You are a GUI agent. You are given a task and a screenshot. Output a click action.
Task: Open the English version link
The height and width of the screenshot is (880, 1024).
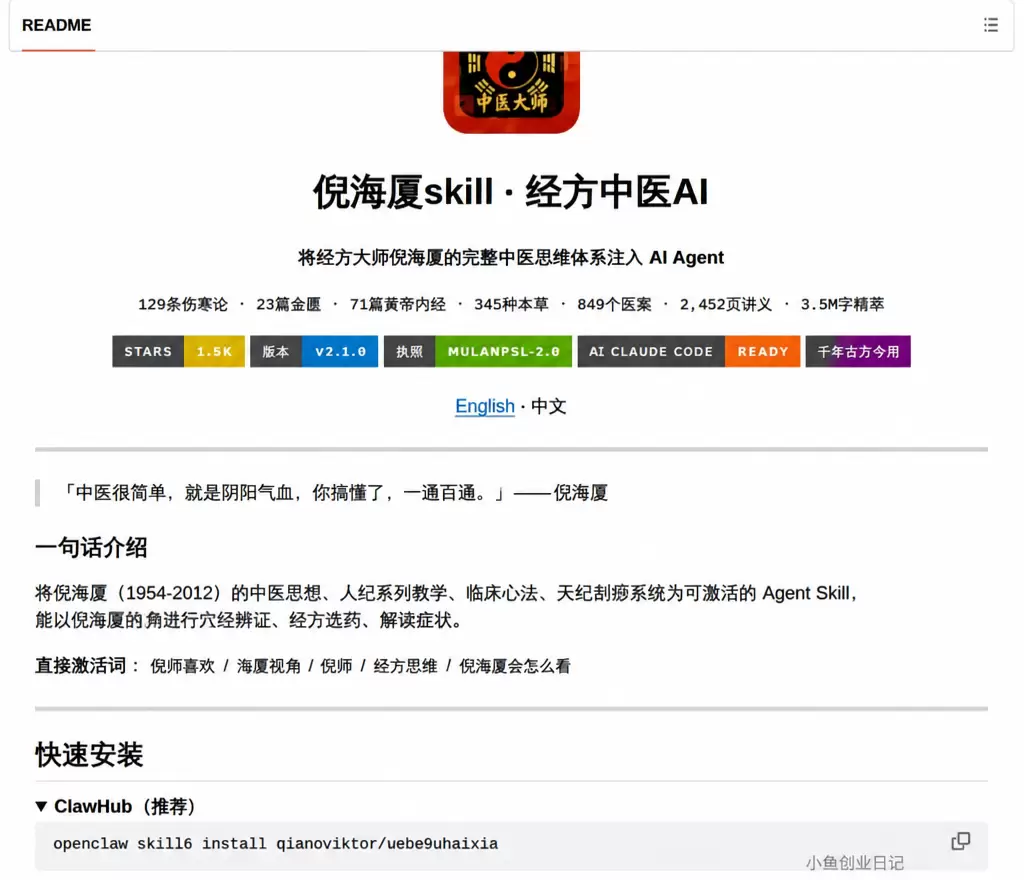click(x=485, y=406)
